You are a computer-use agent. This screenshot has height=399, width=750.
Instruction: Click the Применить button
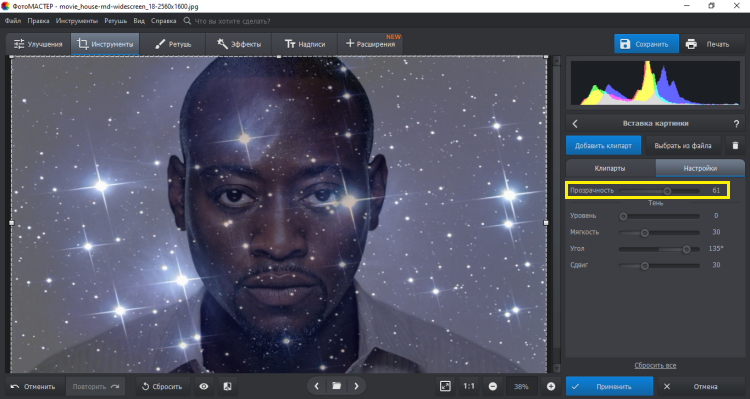(x=609, y=386)
